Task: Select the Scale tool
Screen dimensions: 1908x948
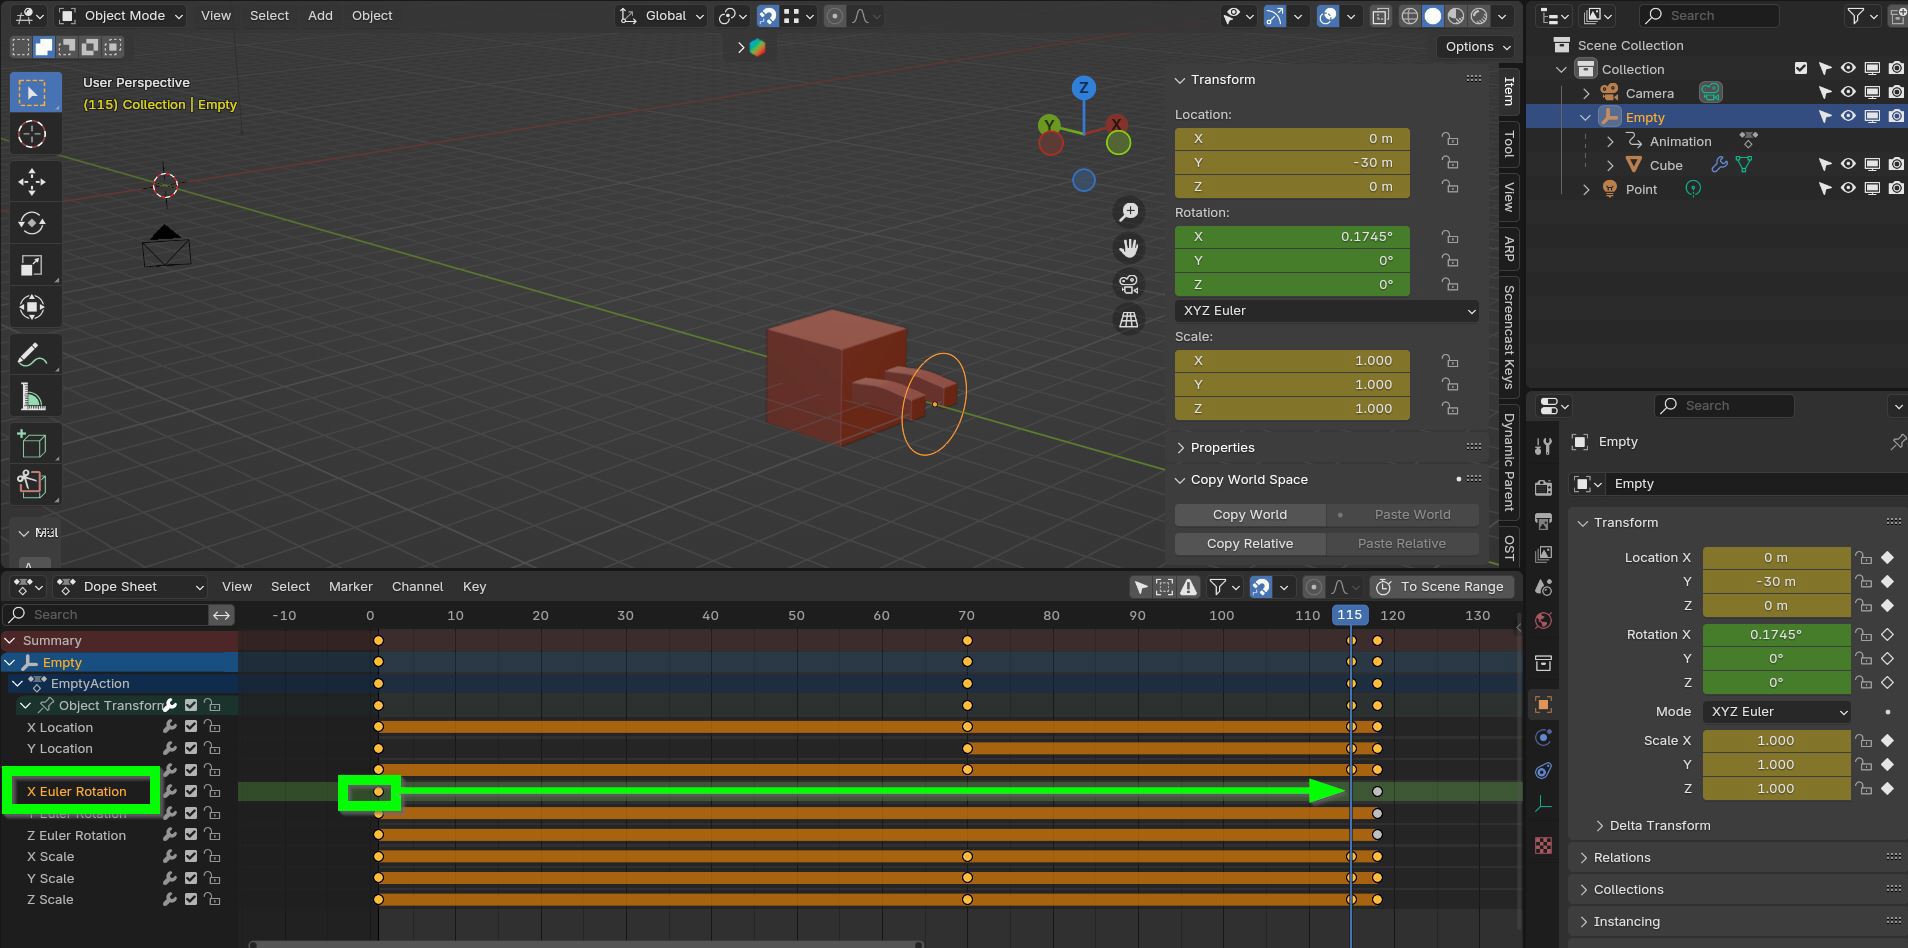Action: coord(32,265)
